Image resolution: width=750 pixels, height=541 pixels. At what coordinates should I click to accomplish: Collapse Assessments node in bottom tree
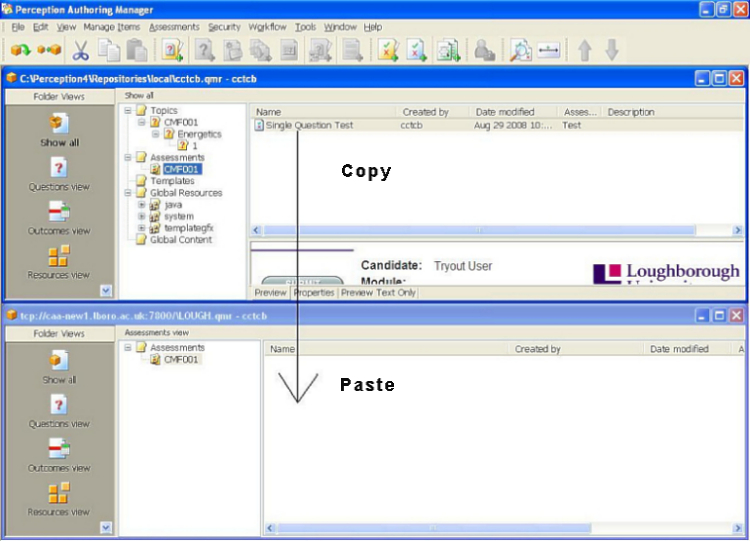point(129,348)
